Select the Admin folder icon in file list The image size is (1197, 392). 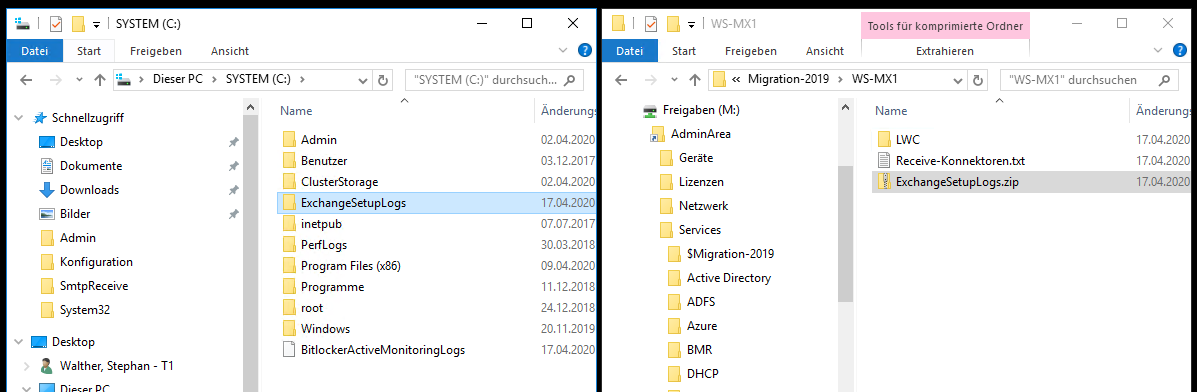[x=289, y=140]
